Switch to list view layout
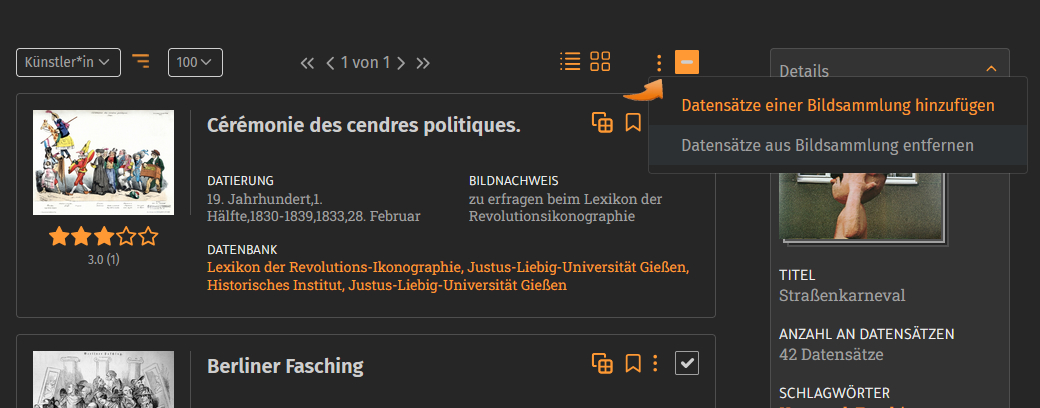The image size is (1040, 408). tap(570, 62)
